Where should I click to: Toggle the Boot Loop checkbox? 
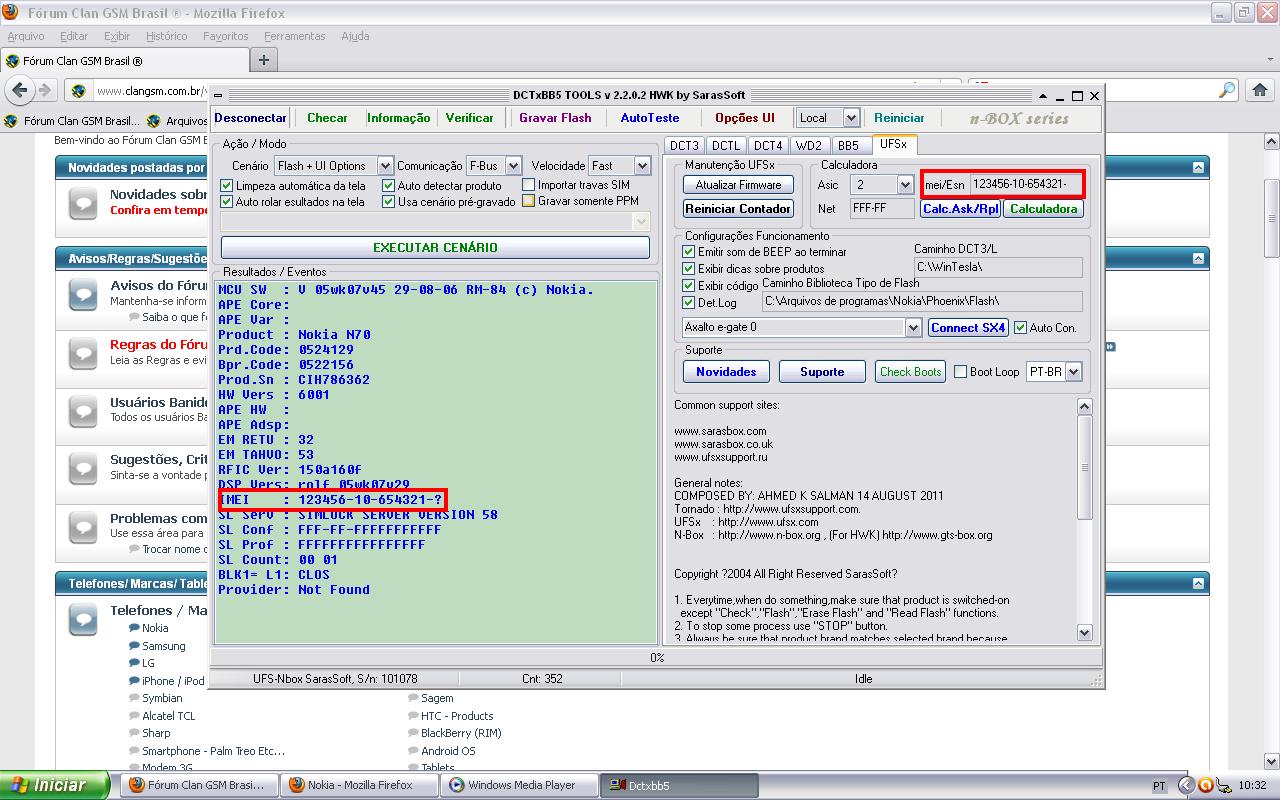click(961, 372)
